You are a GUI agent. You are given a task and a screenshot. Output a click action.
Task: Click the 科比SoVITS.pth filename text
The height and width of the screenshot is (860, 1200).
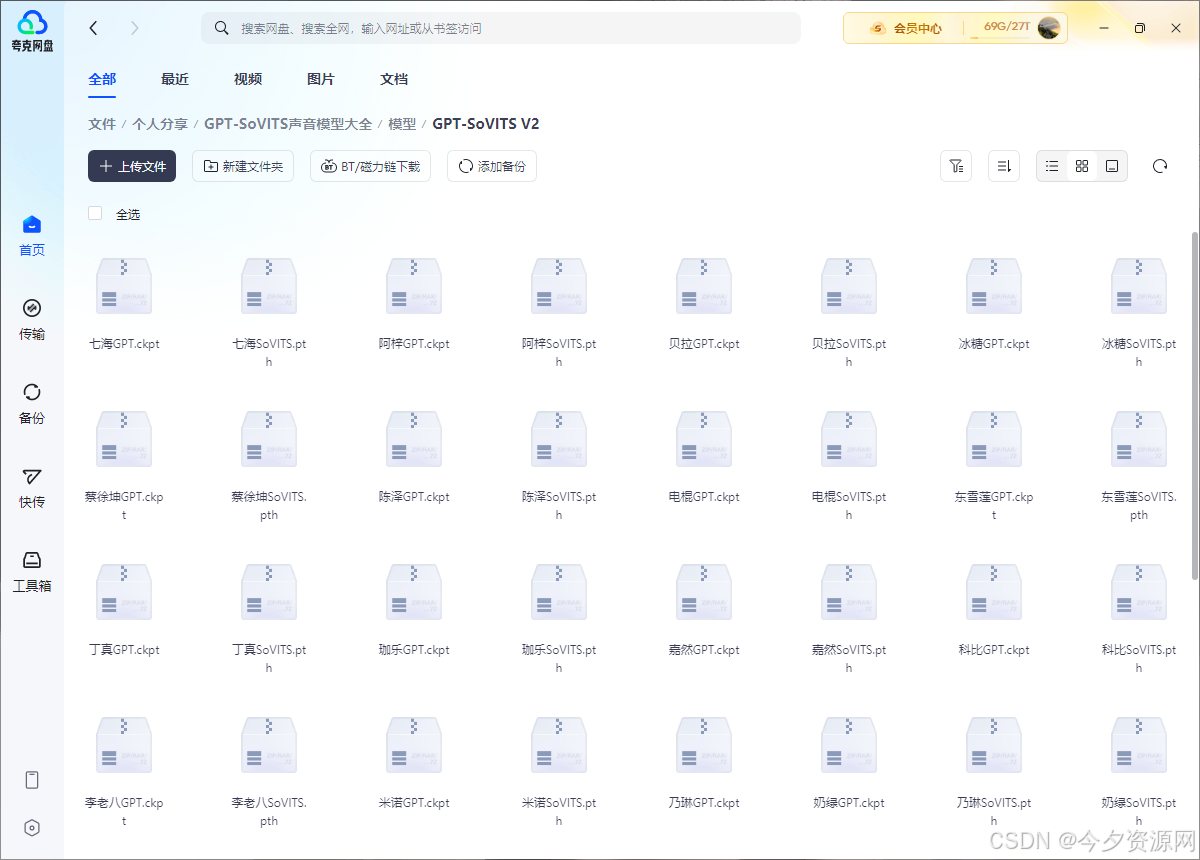(x=1139, y=658)
